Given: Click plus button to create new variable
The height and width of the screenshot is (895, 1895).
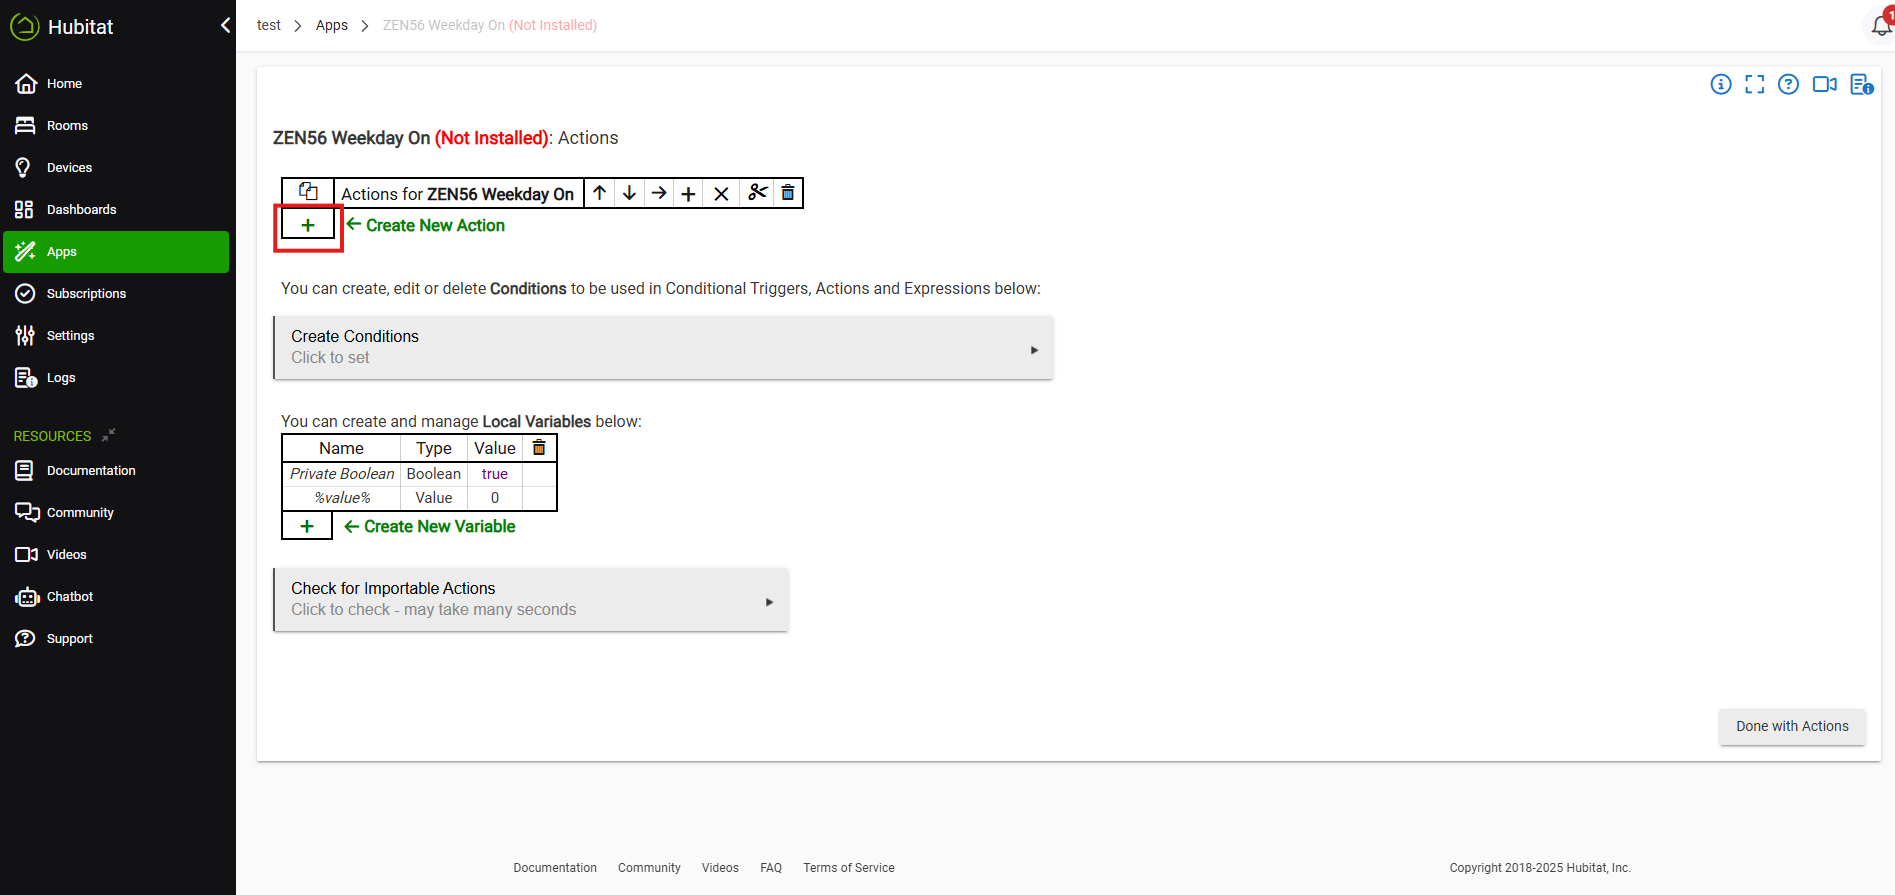Looking at the screenshot, I should [307, 526].
